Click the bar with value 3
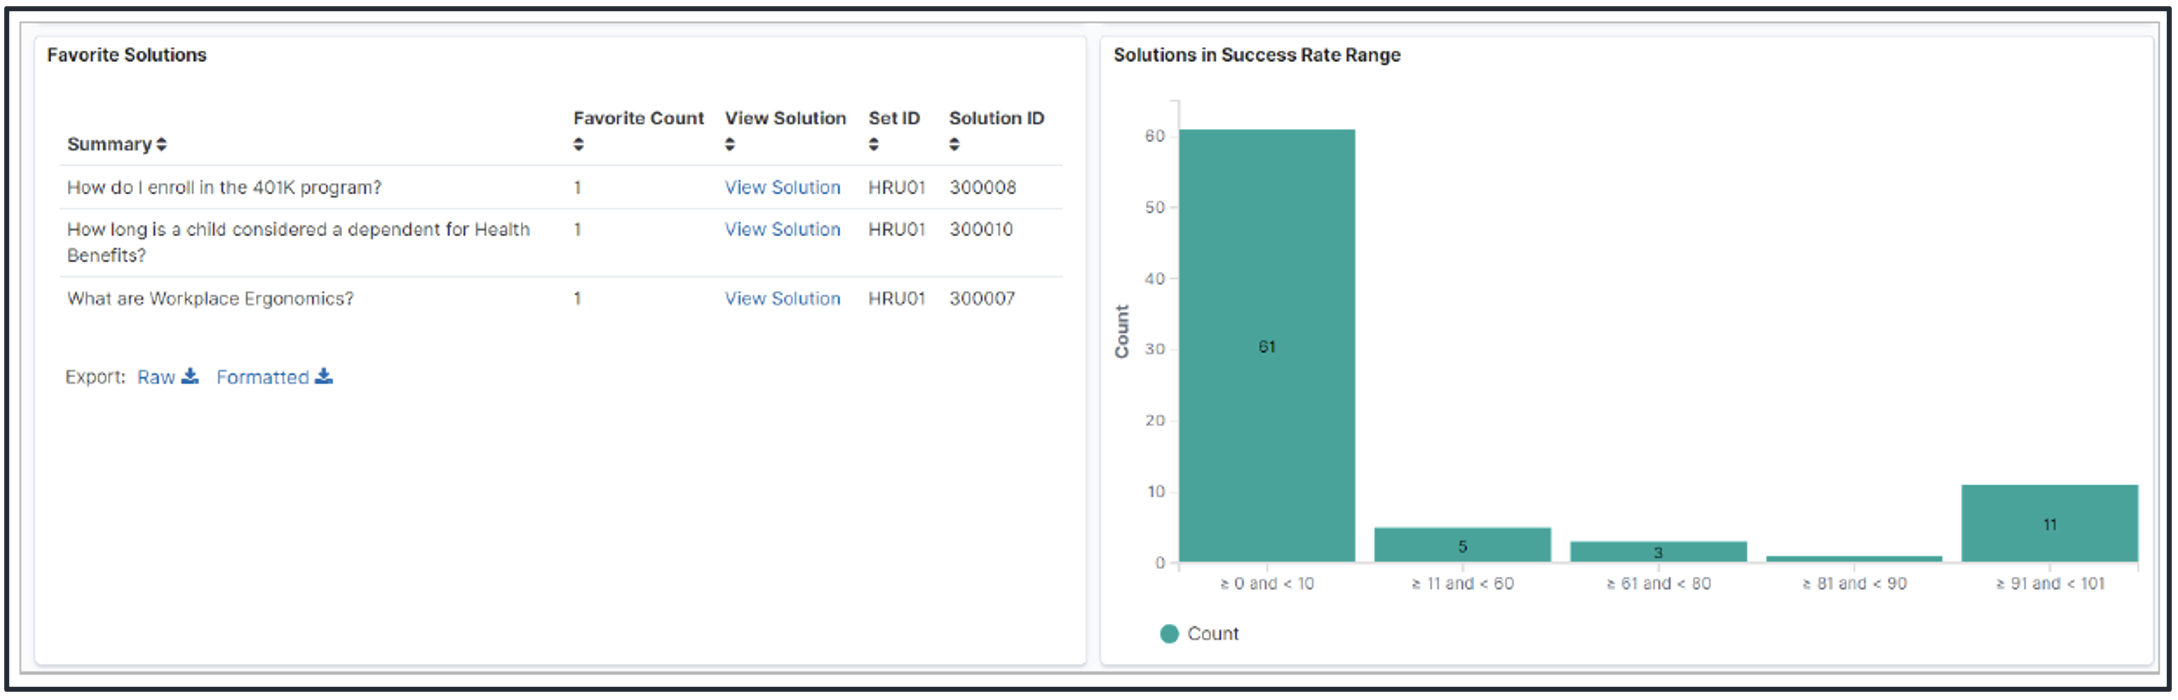This screenshot has height=700, width=2178. 1658,552
